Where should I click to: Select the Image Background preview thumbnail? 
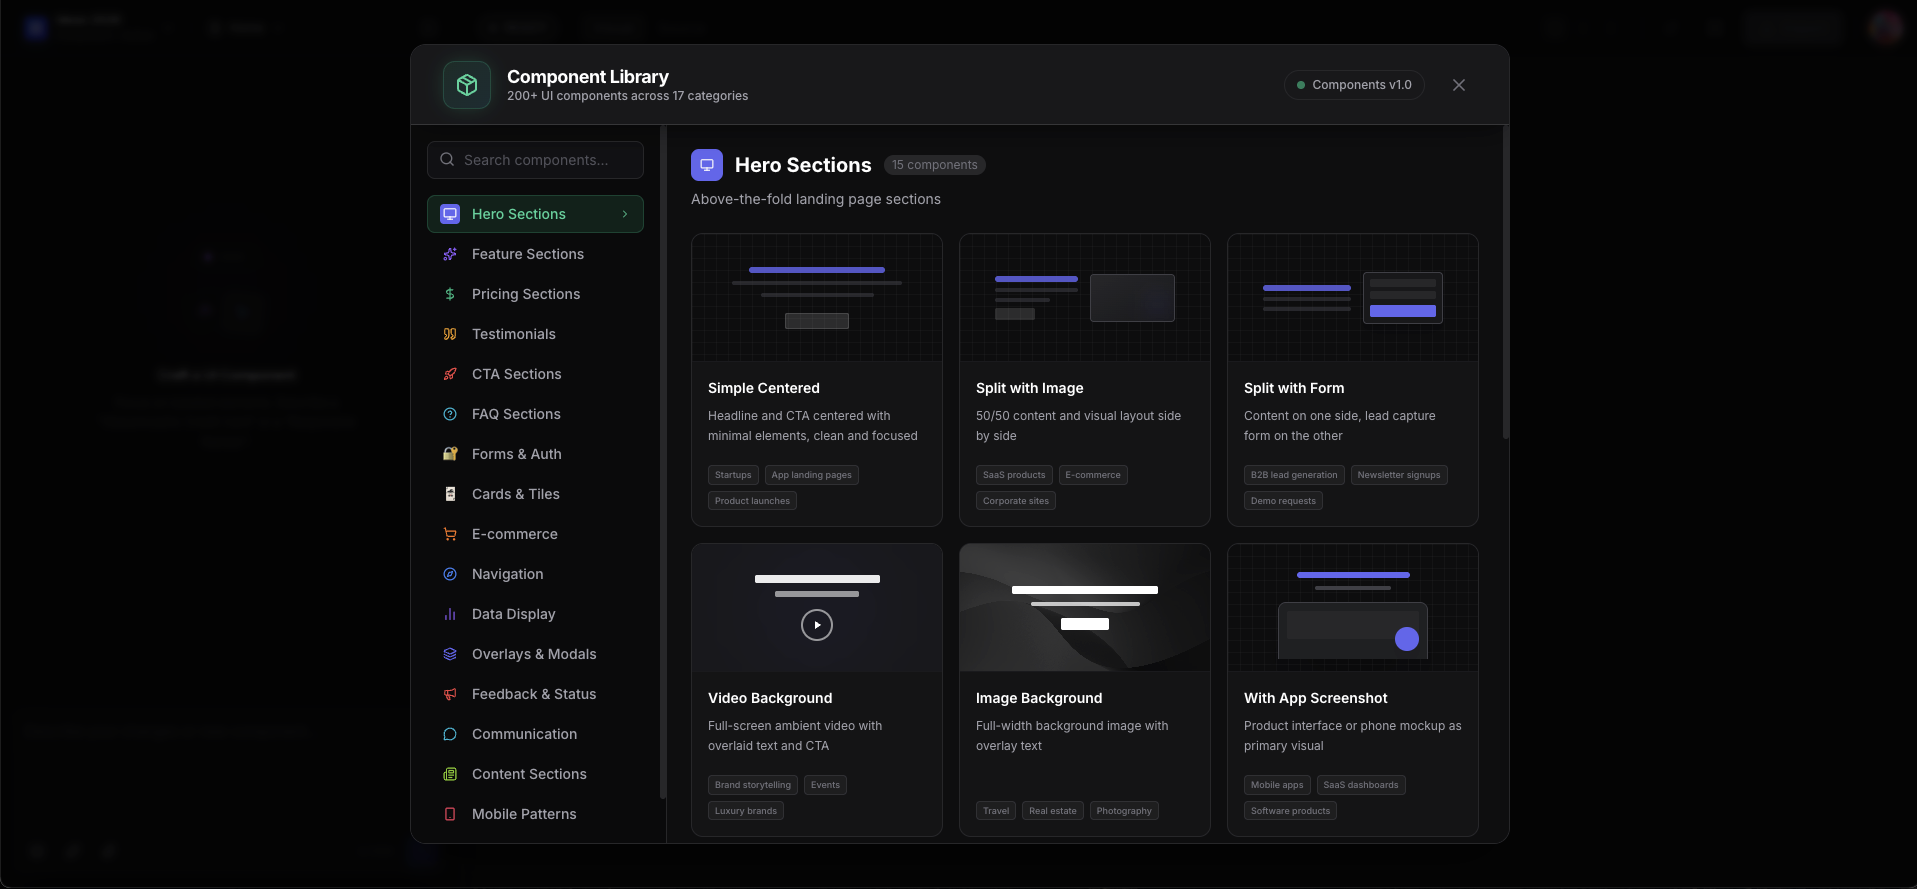click(x=1085, y=608)
